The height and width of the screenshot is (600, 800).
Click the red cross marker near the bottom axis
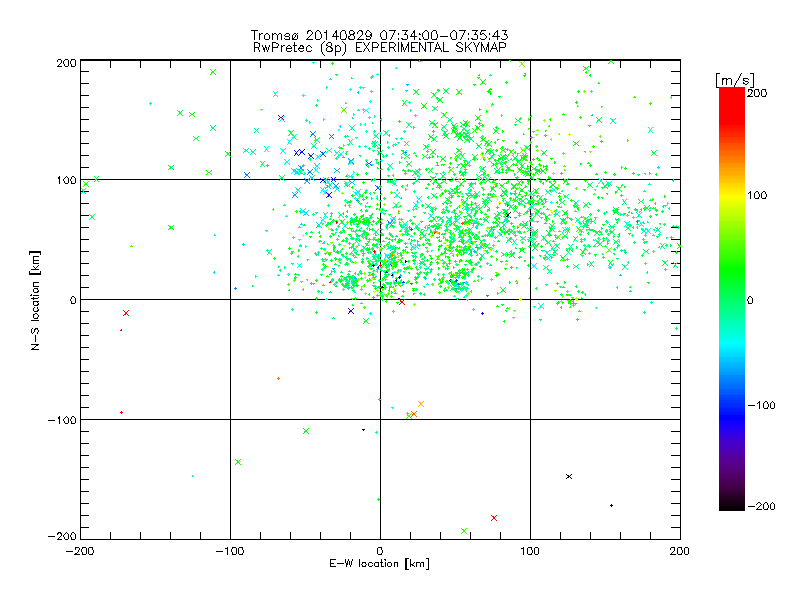pyautogui.click(x=494, y=518)
